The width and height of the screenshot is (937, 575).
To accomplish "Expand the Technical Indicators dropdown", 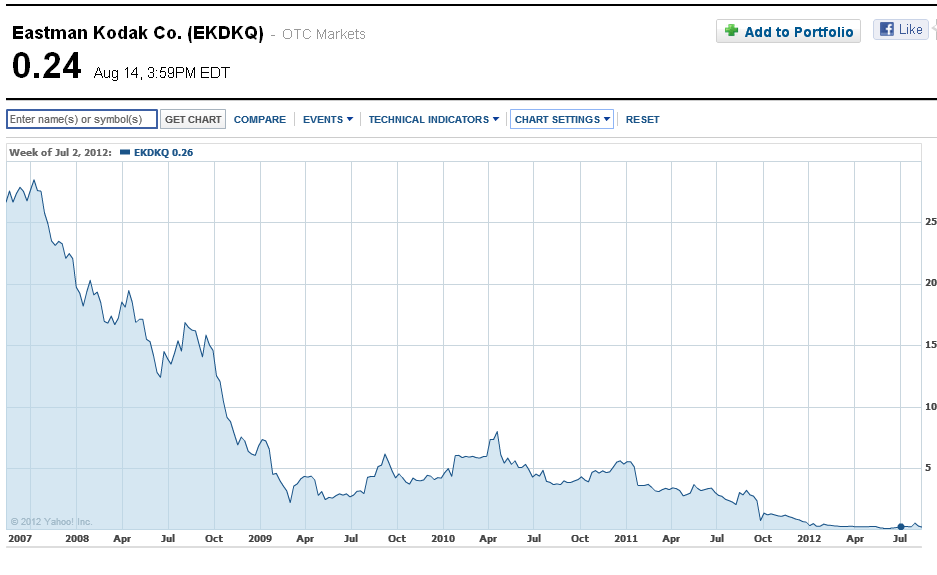I will coord(433,120).
